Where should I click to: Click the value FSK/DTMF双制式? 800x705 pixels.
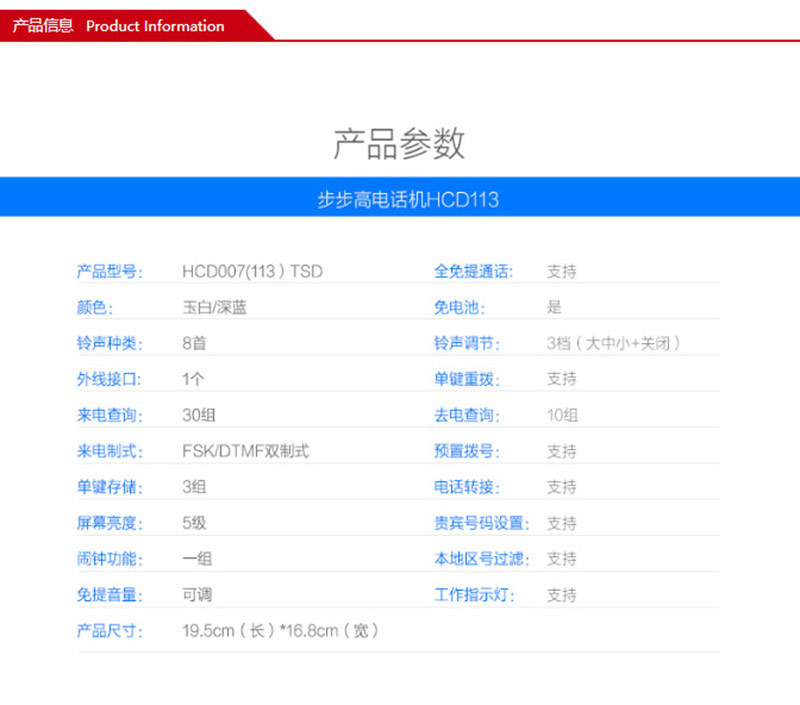(x=246, y=451)
